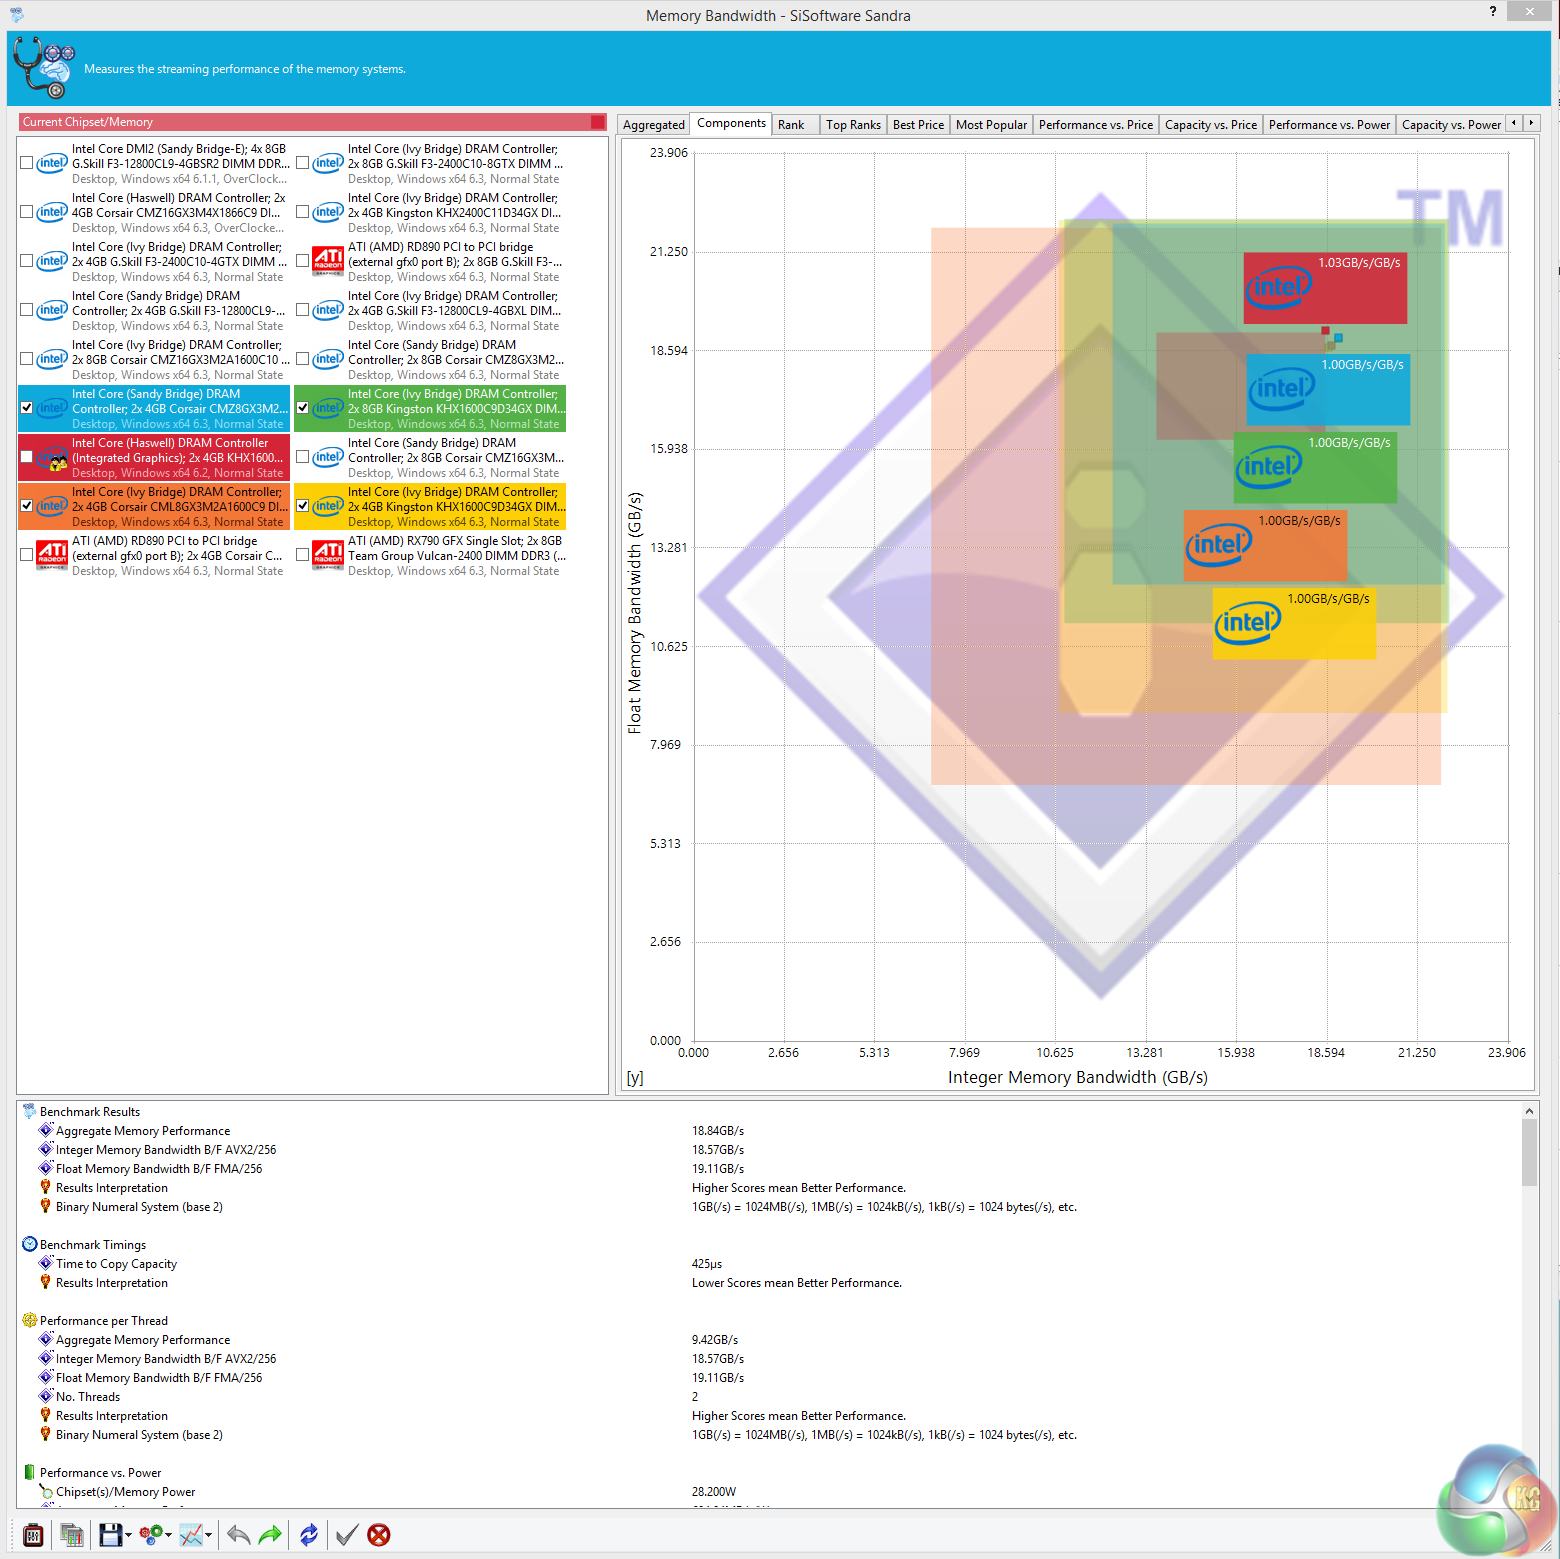Open the dropdown arrow next to Save icon
The width and height of the screenshot is (1560, 1559).
click(128, 1535)
